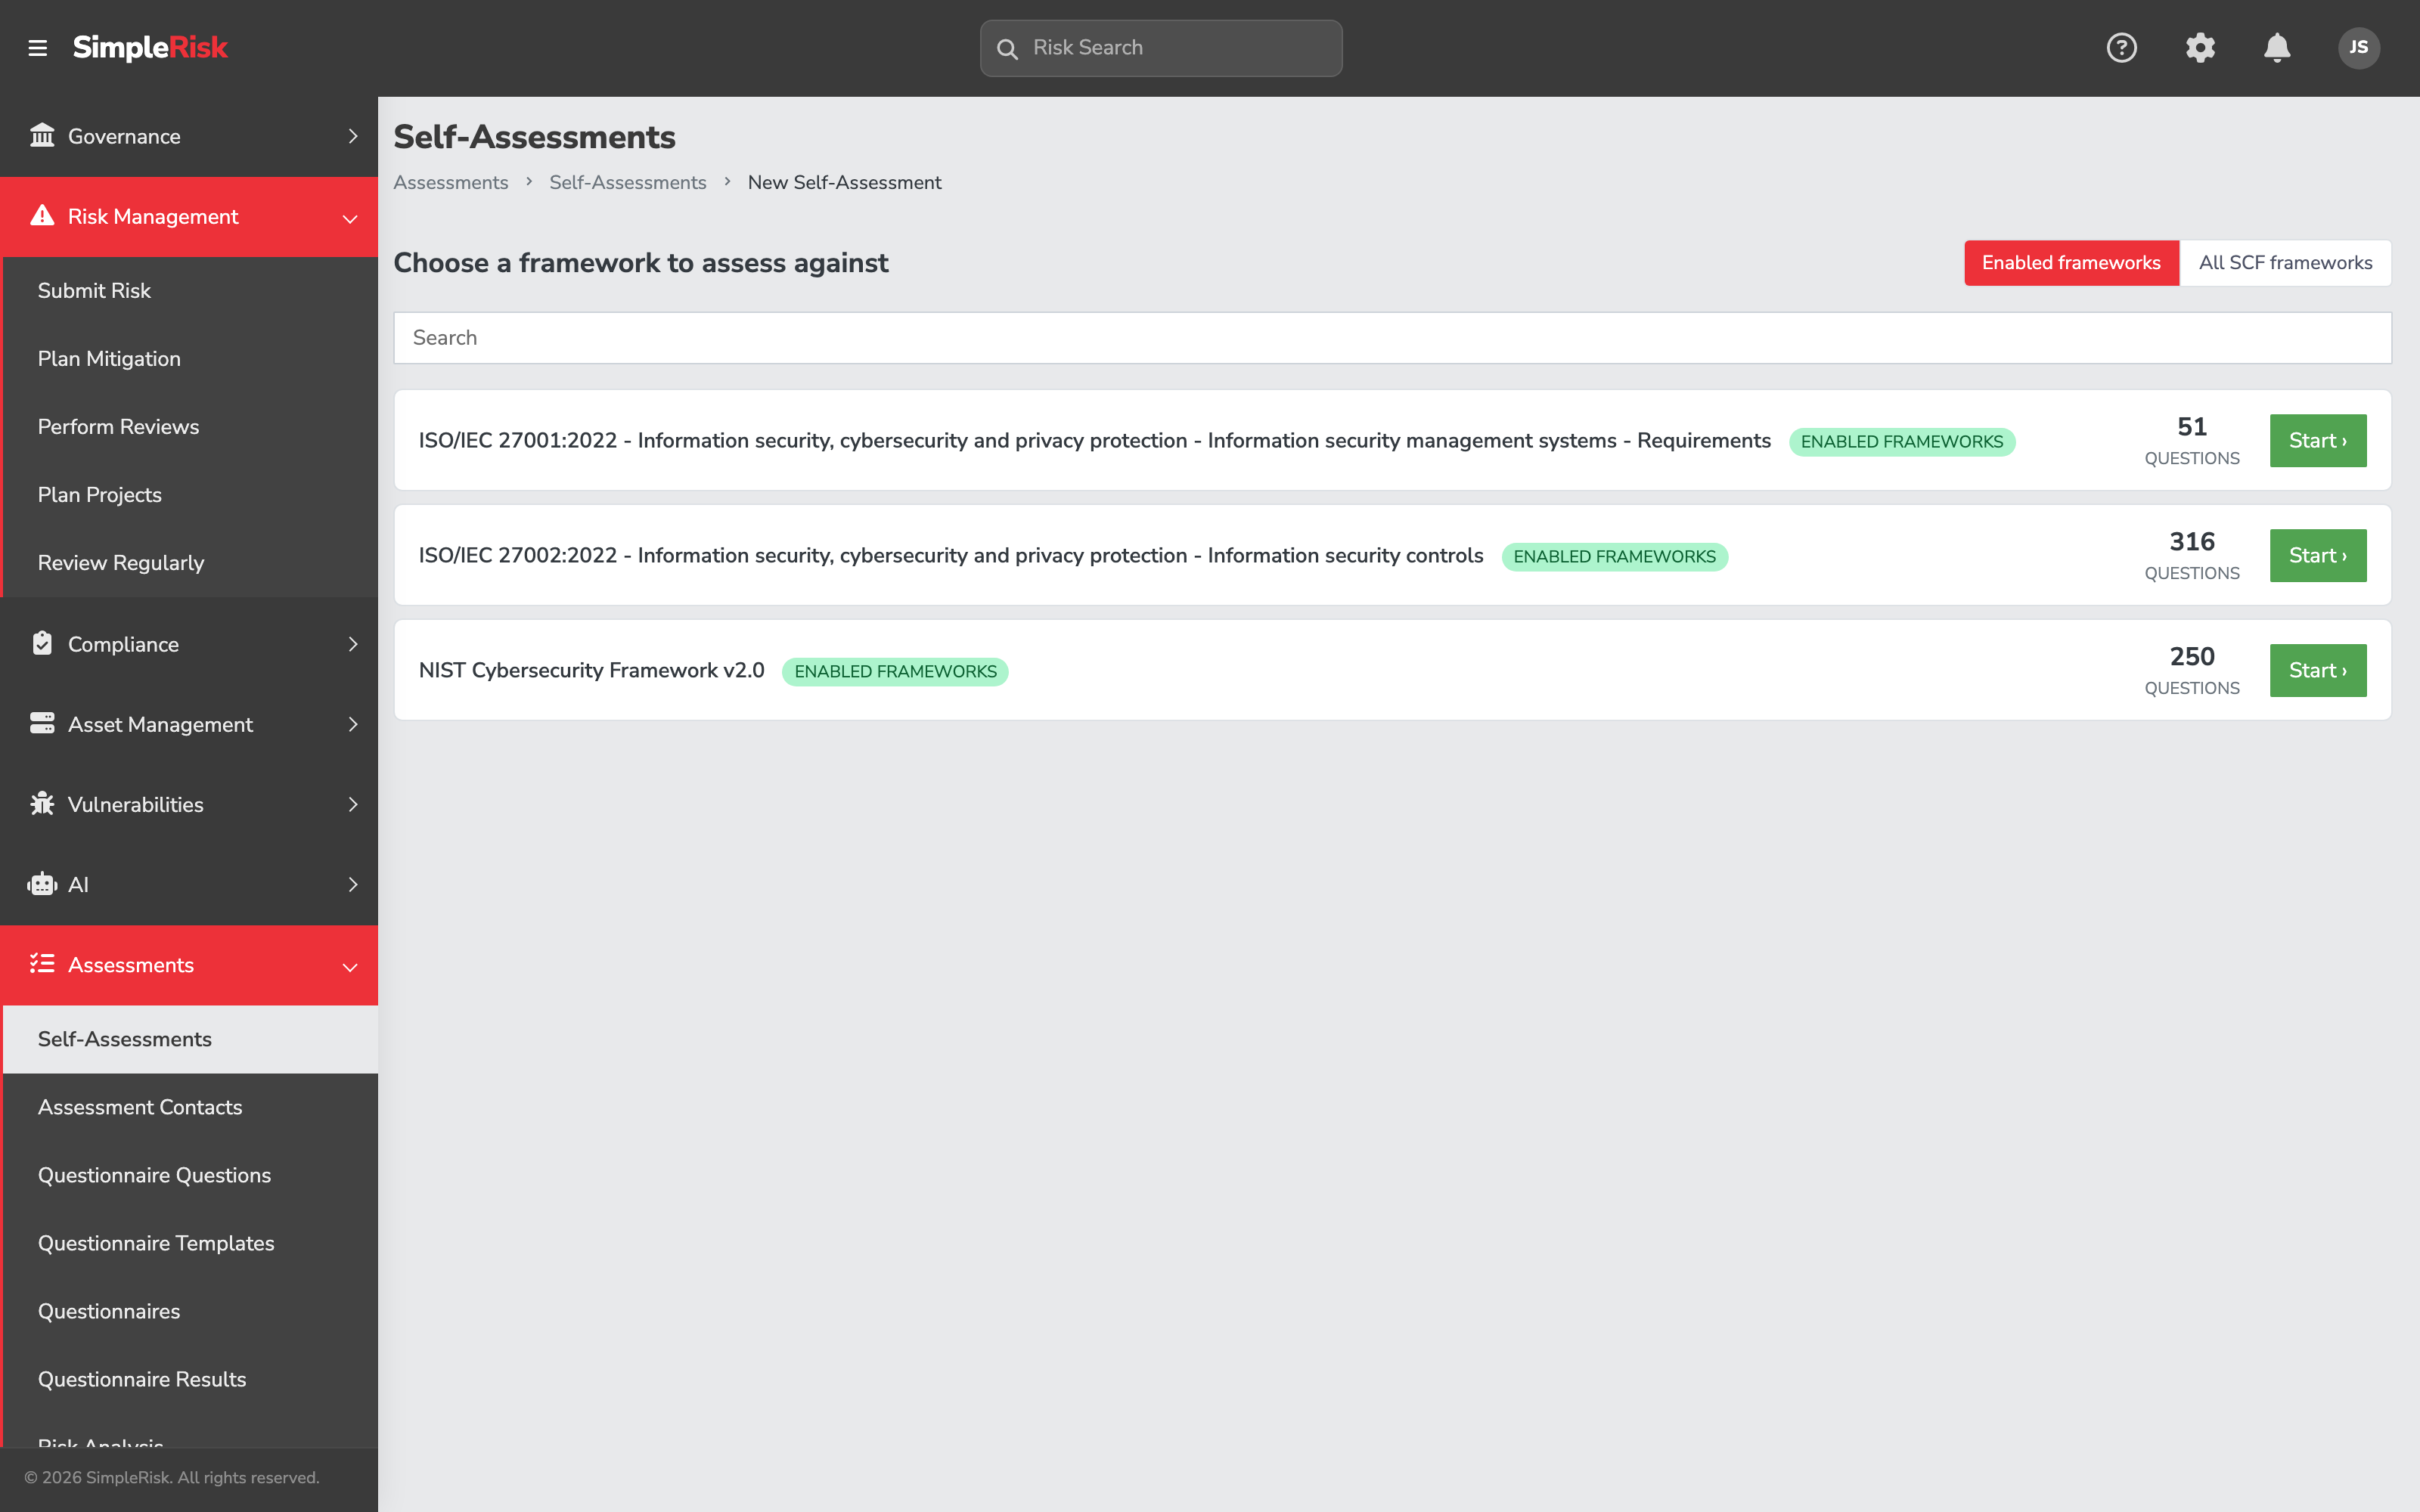Go to Assessments breadcrumb link

point(451,182)
